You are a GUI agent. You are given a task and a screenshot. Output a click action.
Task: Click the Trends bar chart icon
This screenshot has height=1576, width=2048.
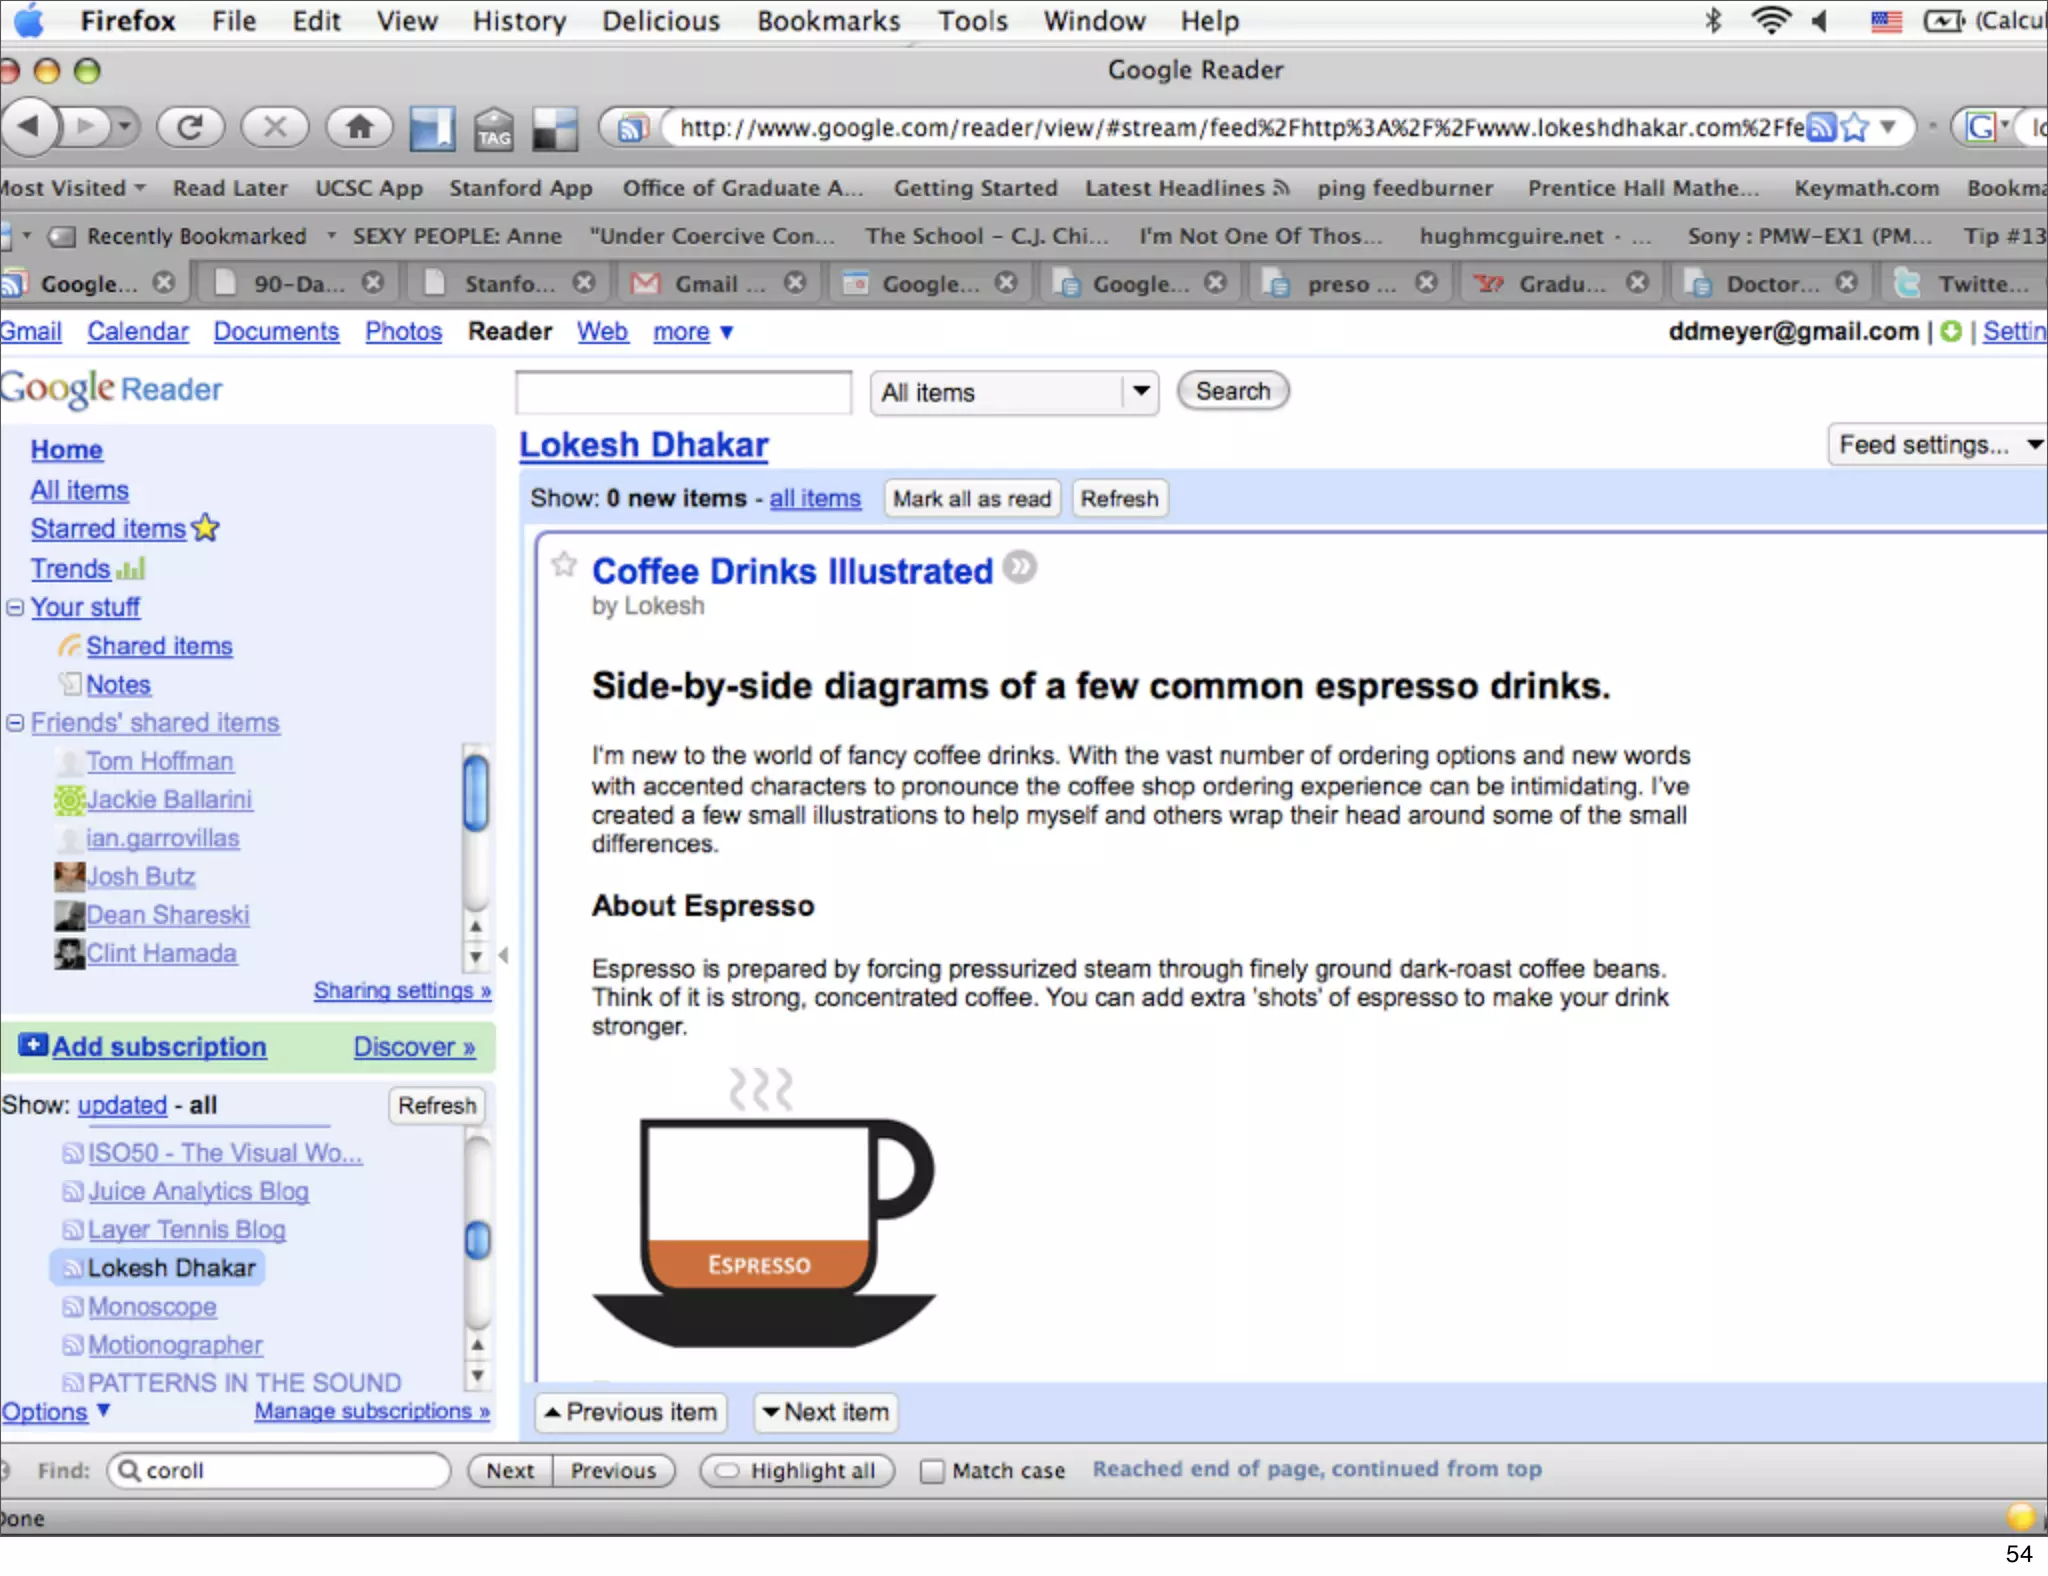tap(131, 569)
